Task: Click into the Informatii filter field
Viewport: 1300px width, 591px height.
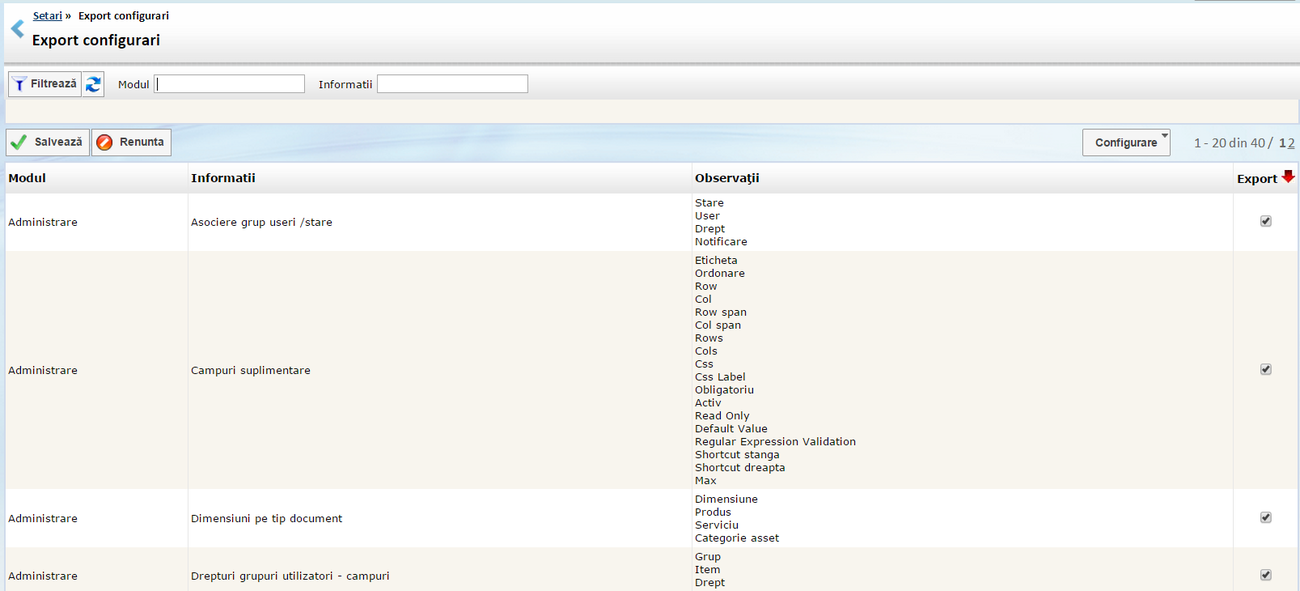Action: pos(452,84)
